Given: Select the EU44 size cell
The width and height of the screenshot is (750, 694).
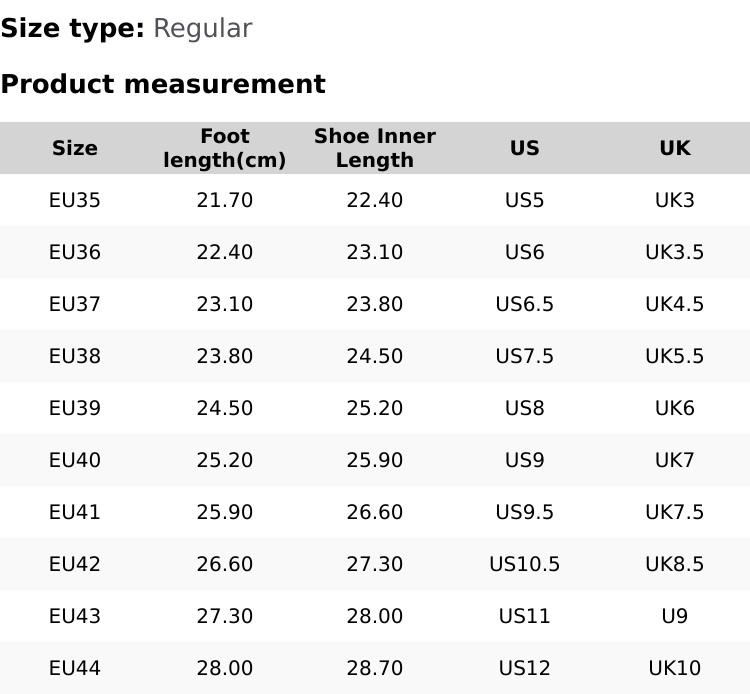Looking at the screenshot, I should (x=75, y=668).
